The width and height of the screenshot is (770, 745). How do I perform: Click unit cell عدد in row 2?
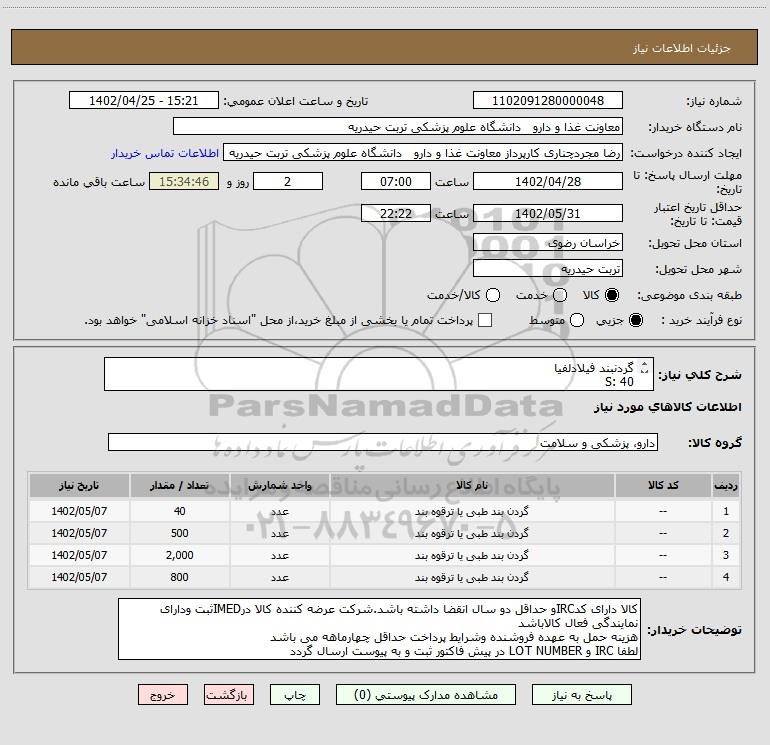[x=280, y=533]
